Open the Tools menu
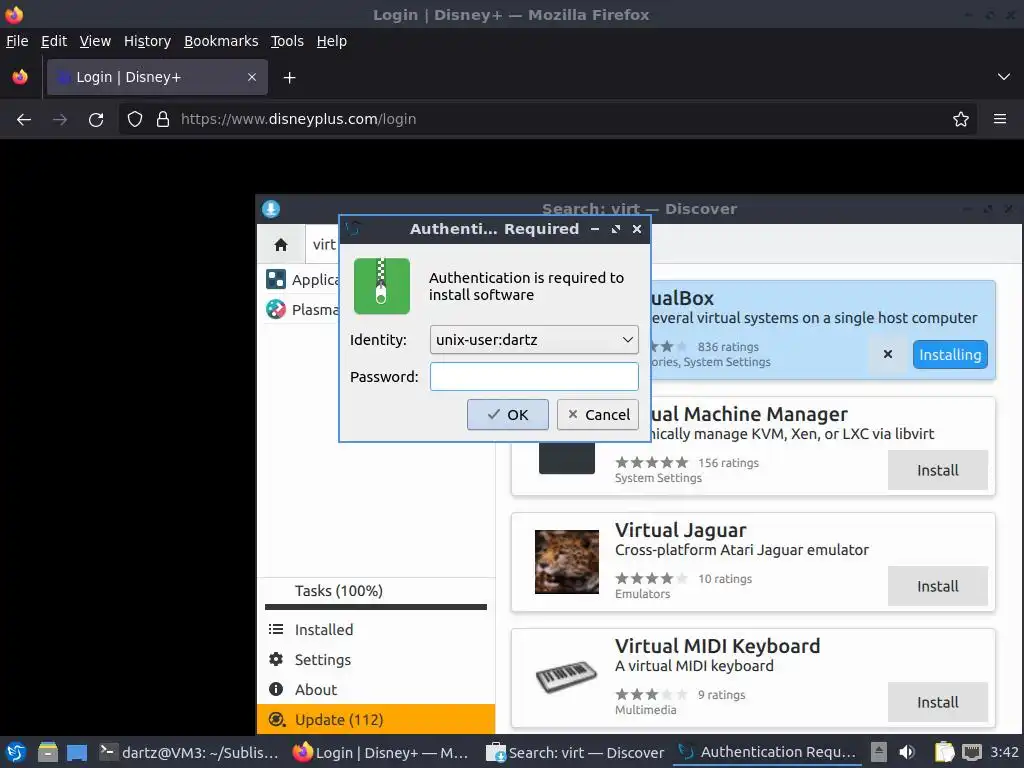 click(287, 41)
